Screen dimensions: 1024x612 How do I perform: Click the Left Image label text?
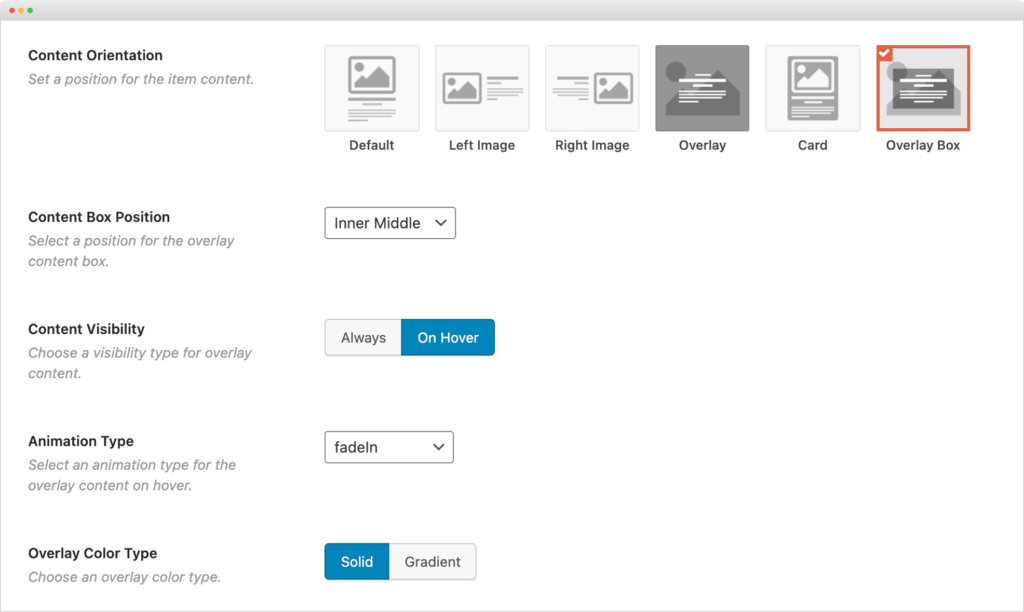click(x=482, y=146)
